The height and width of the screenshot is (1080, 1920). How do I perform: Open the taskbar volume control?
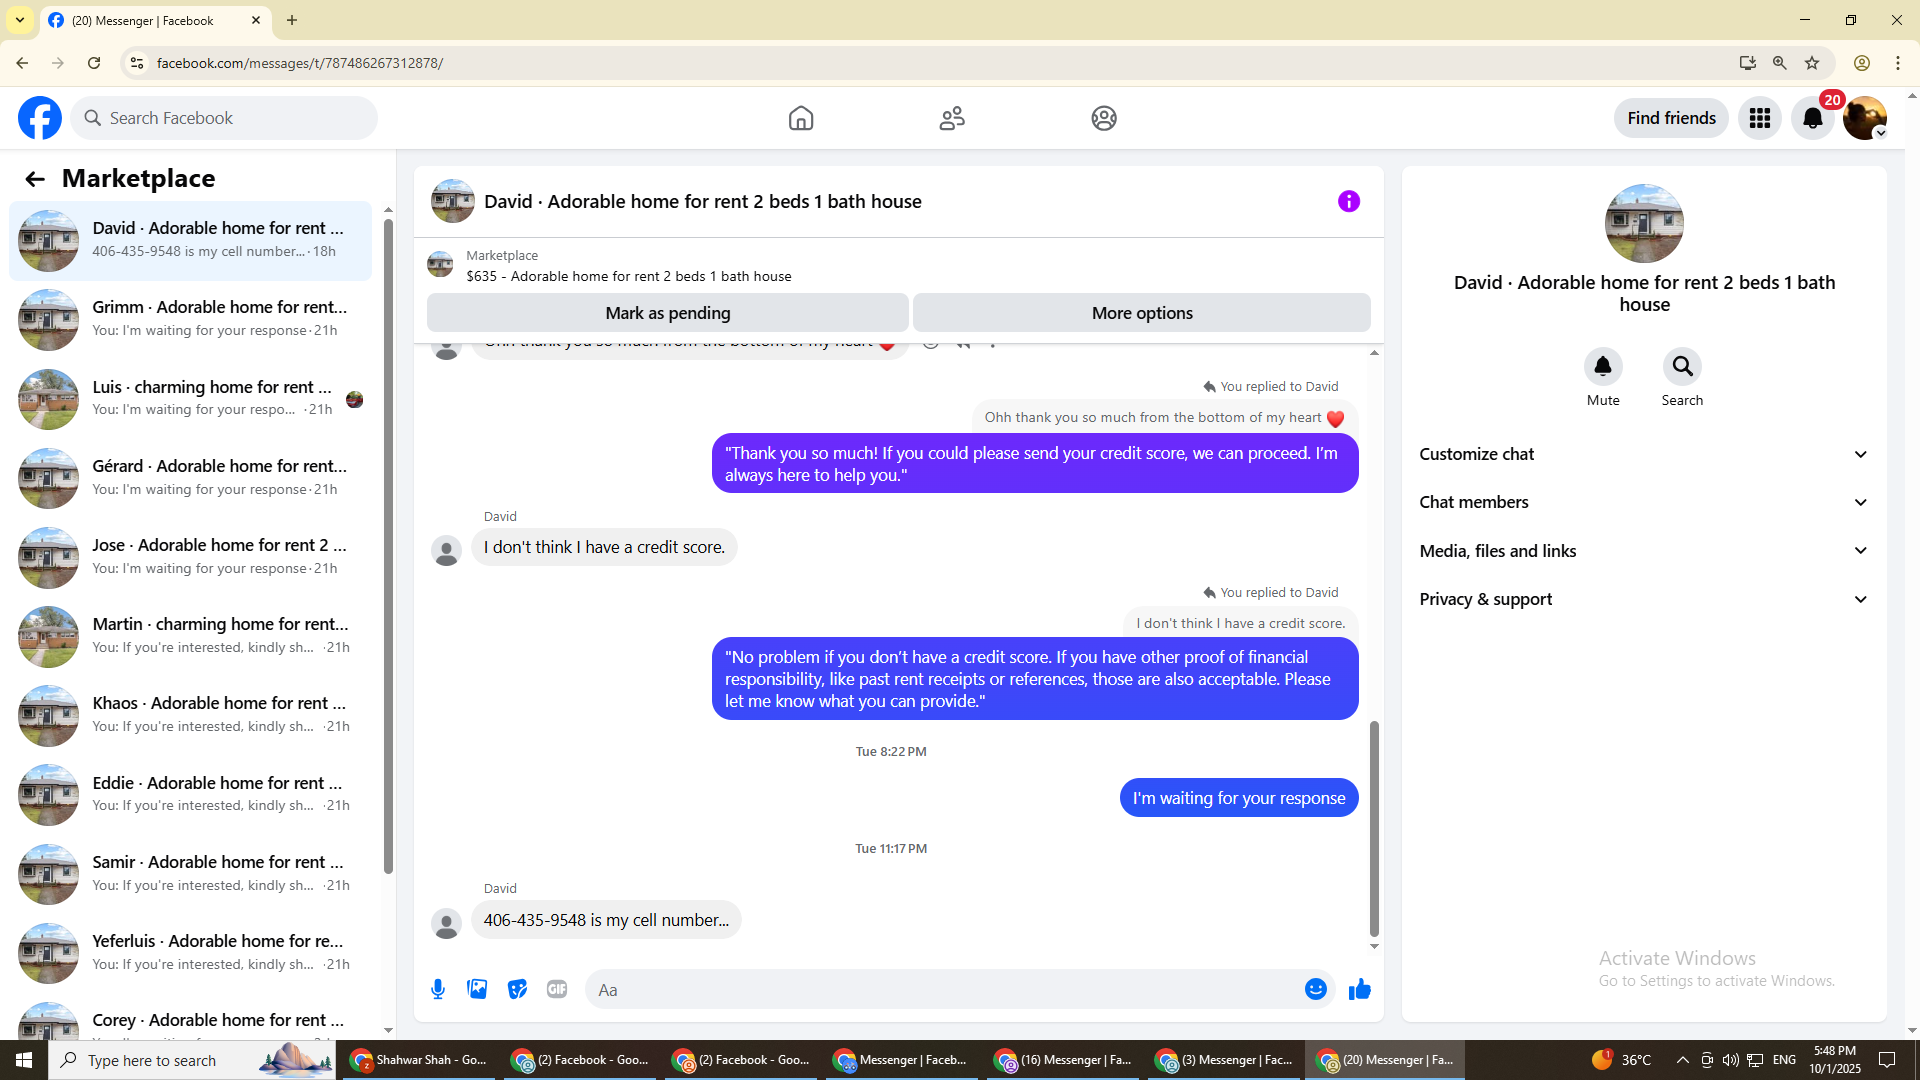tap(1730, 1060)
